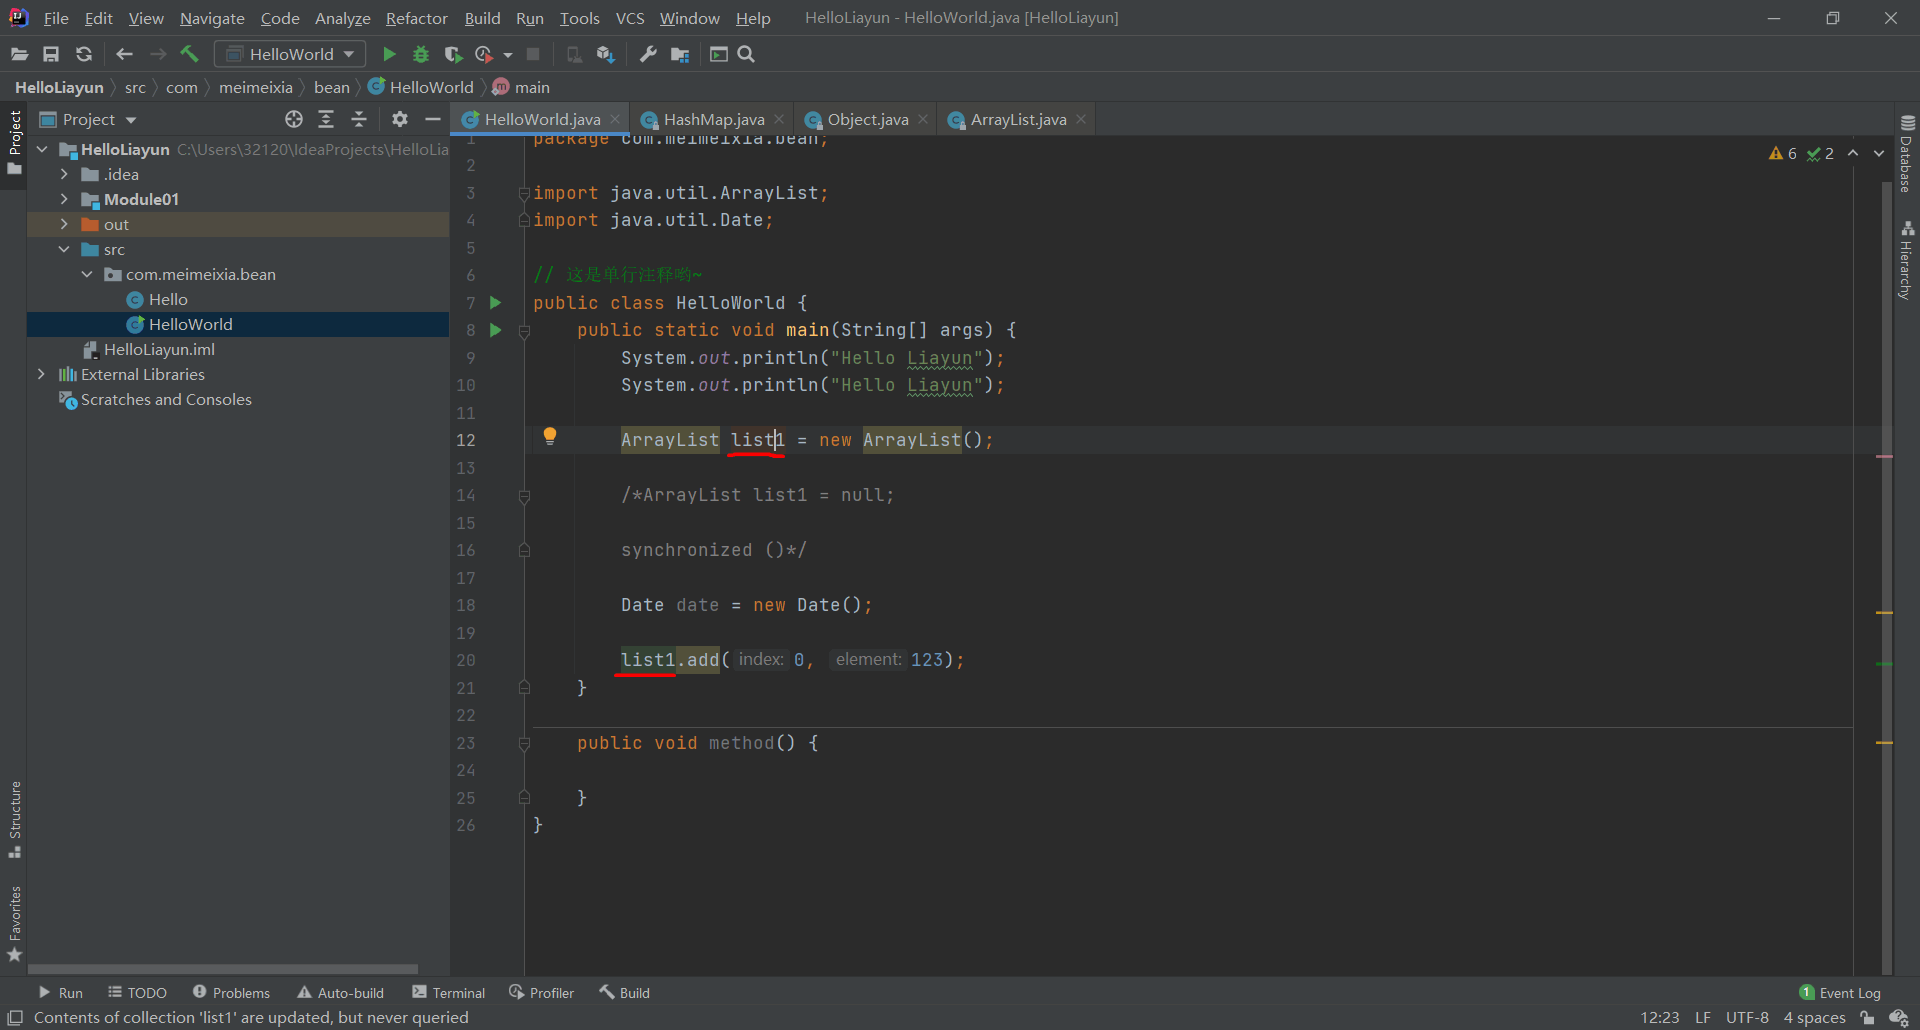Switch to the ArrayList.java tab

tap(1017, 119)
